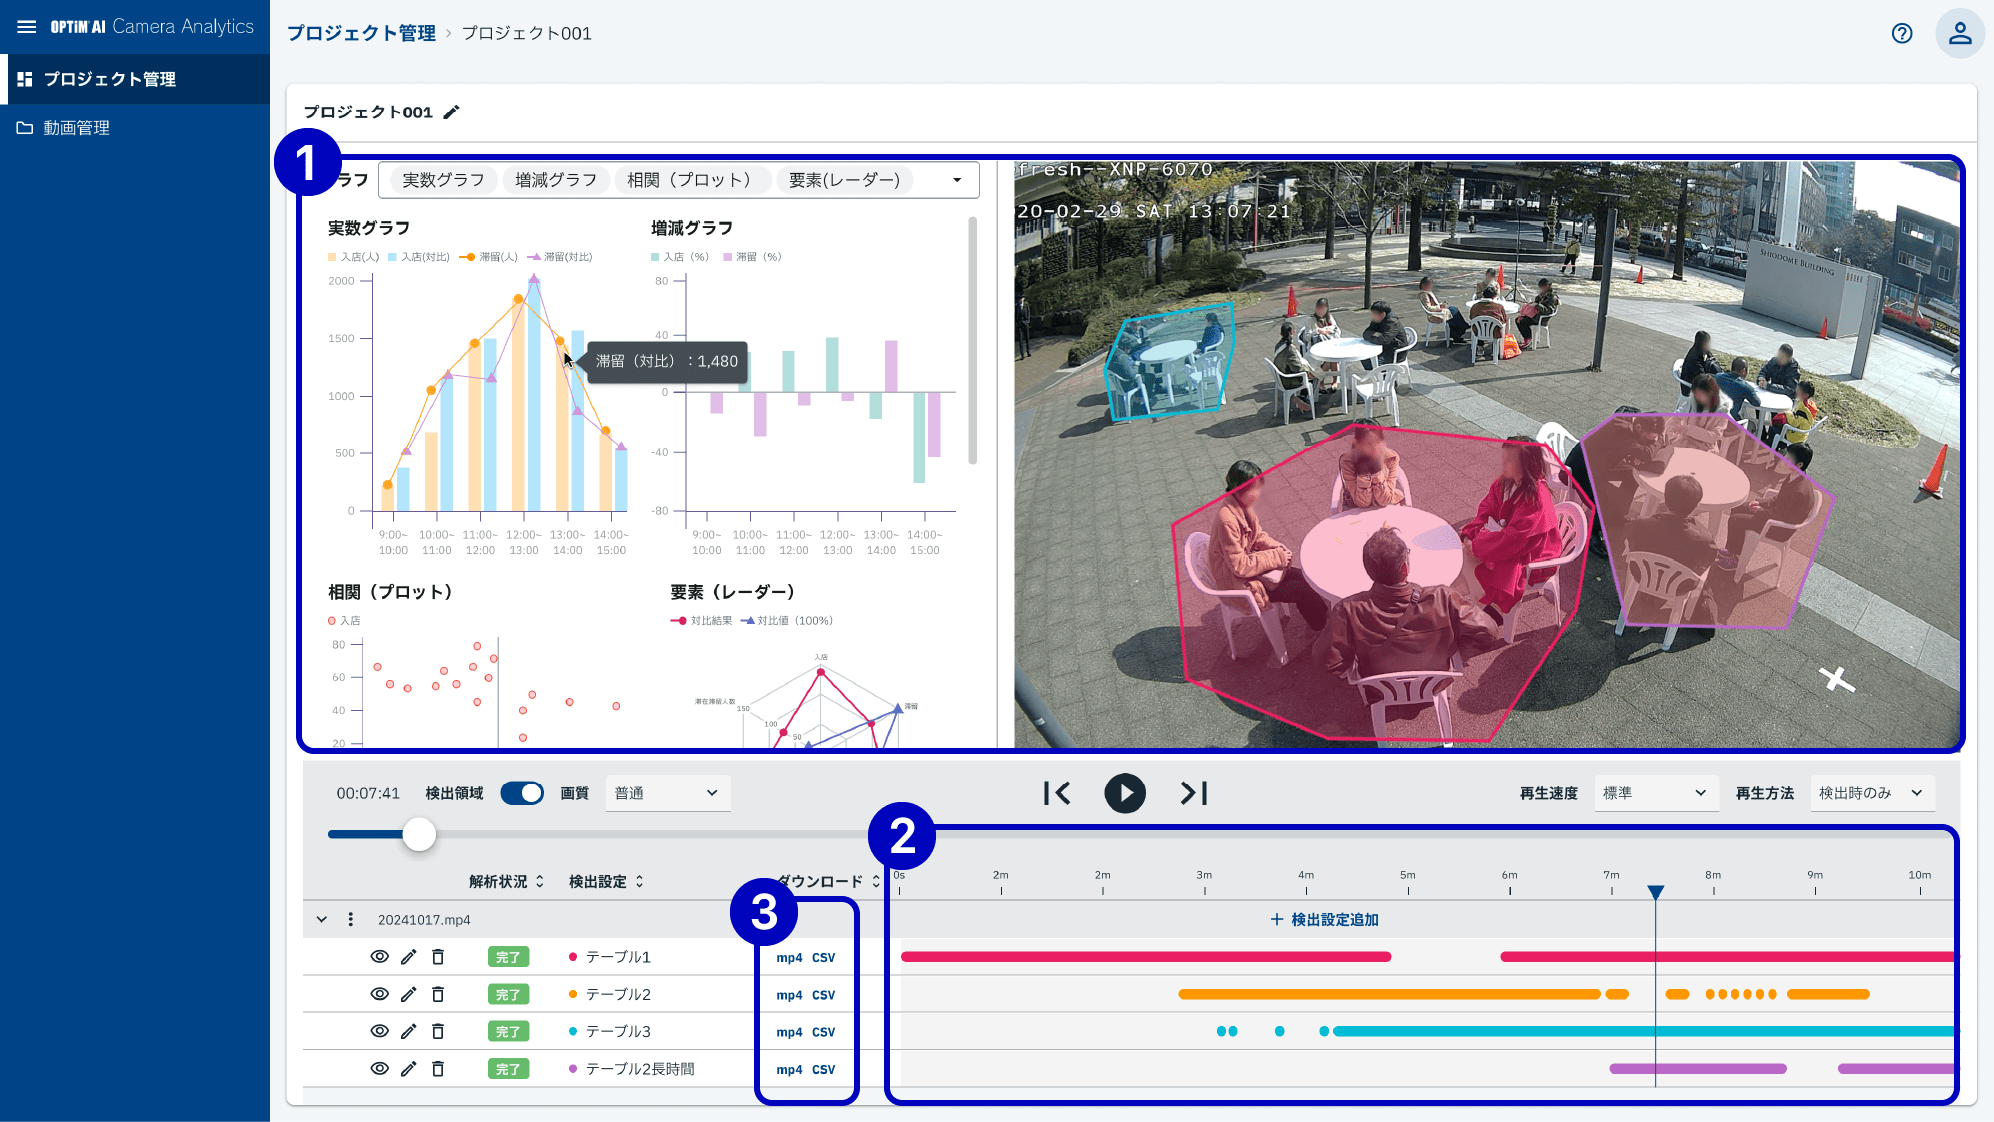The width and height of the screenshot is (1994, 1122).
Task: Open the 再生速度 playback speed dropdown
Action: [1655, 793]
